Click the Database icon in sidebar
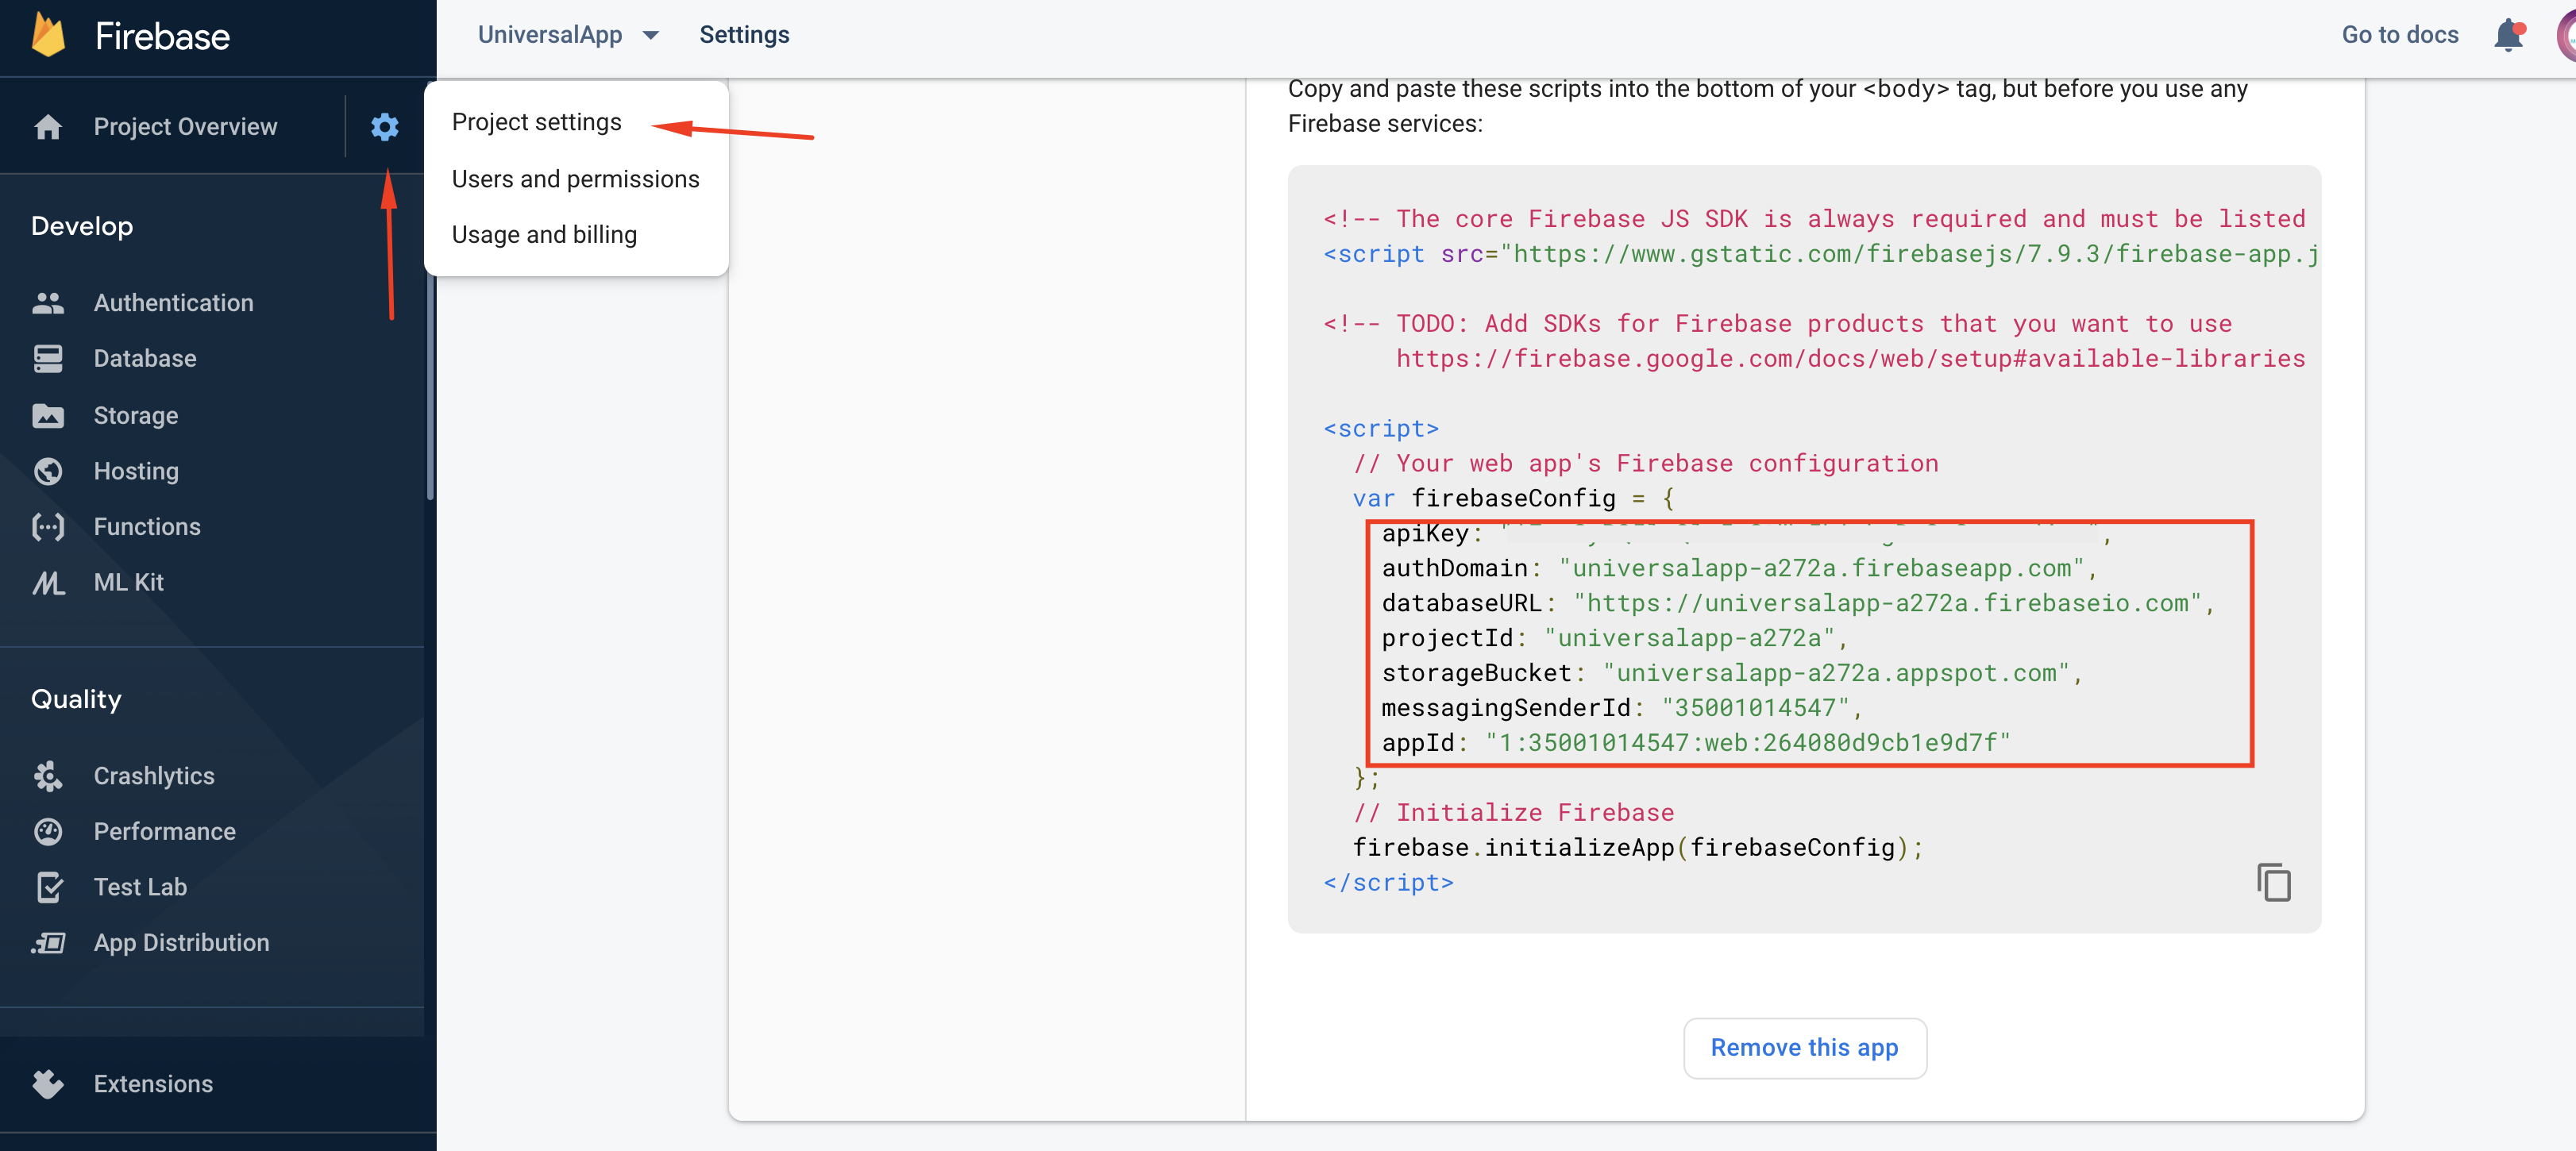 tap(48, 359)
